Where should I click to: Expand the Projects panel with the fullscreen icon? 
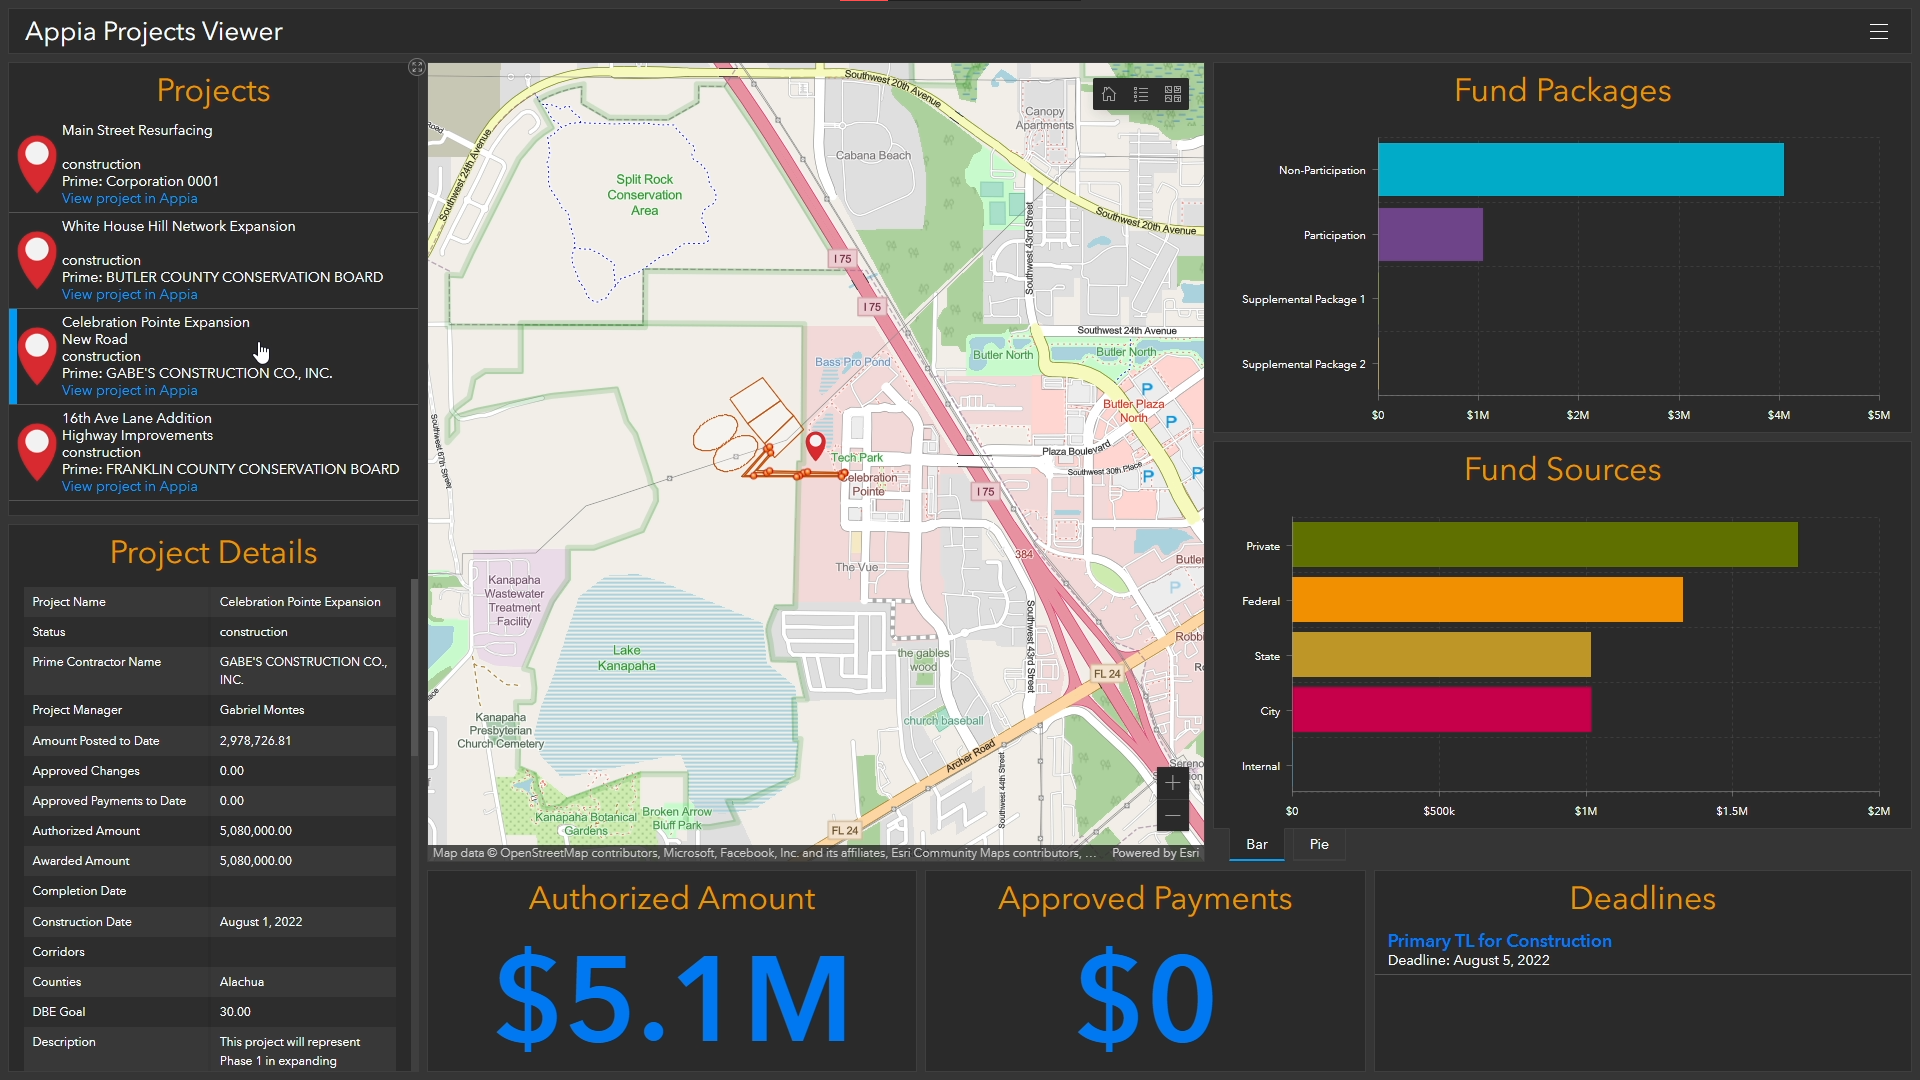[x=417, y=67]
